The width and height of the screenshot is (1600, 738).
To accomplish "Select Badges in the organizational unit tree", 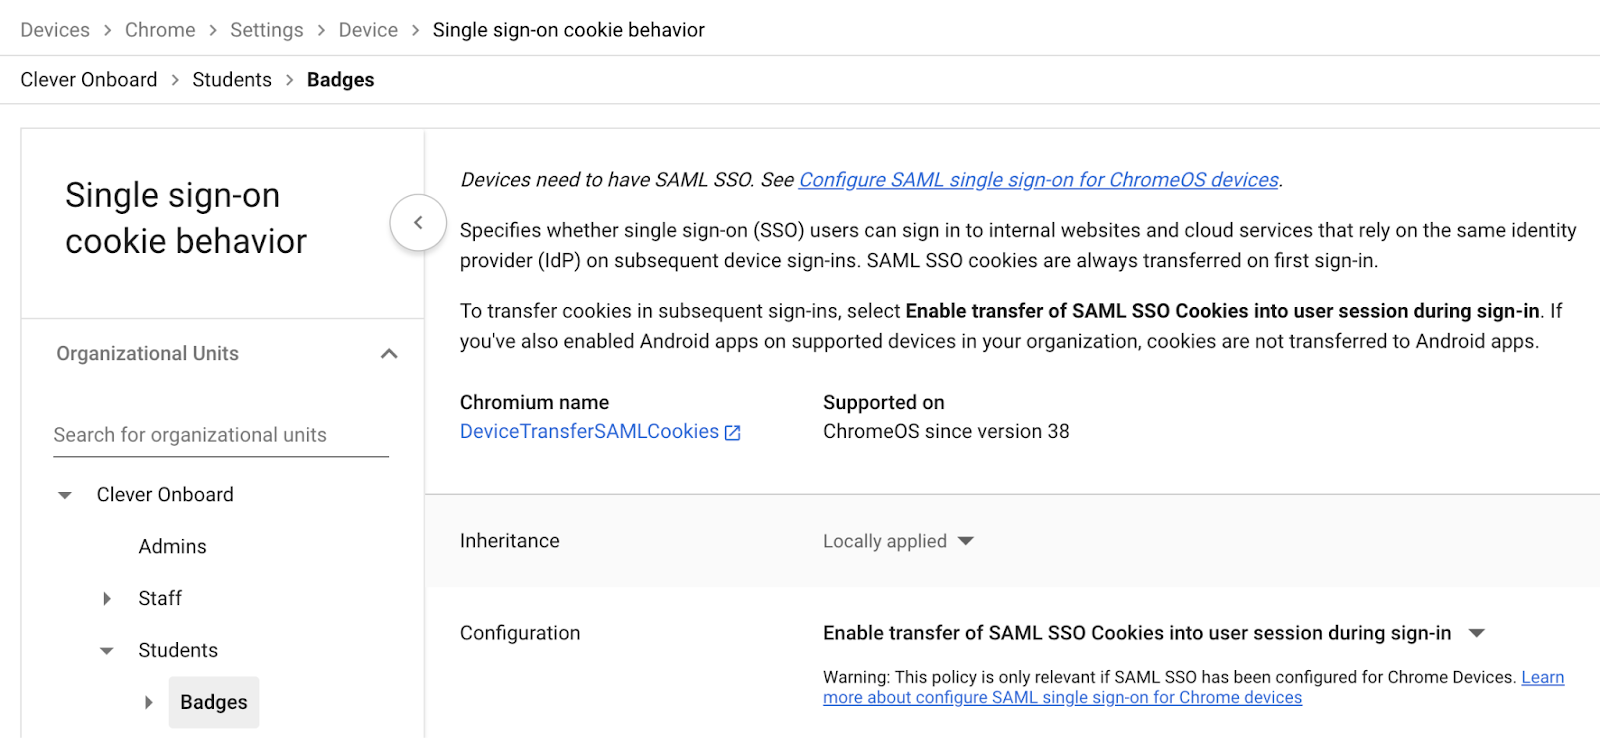I will (x=213, y=702).
